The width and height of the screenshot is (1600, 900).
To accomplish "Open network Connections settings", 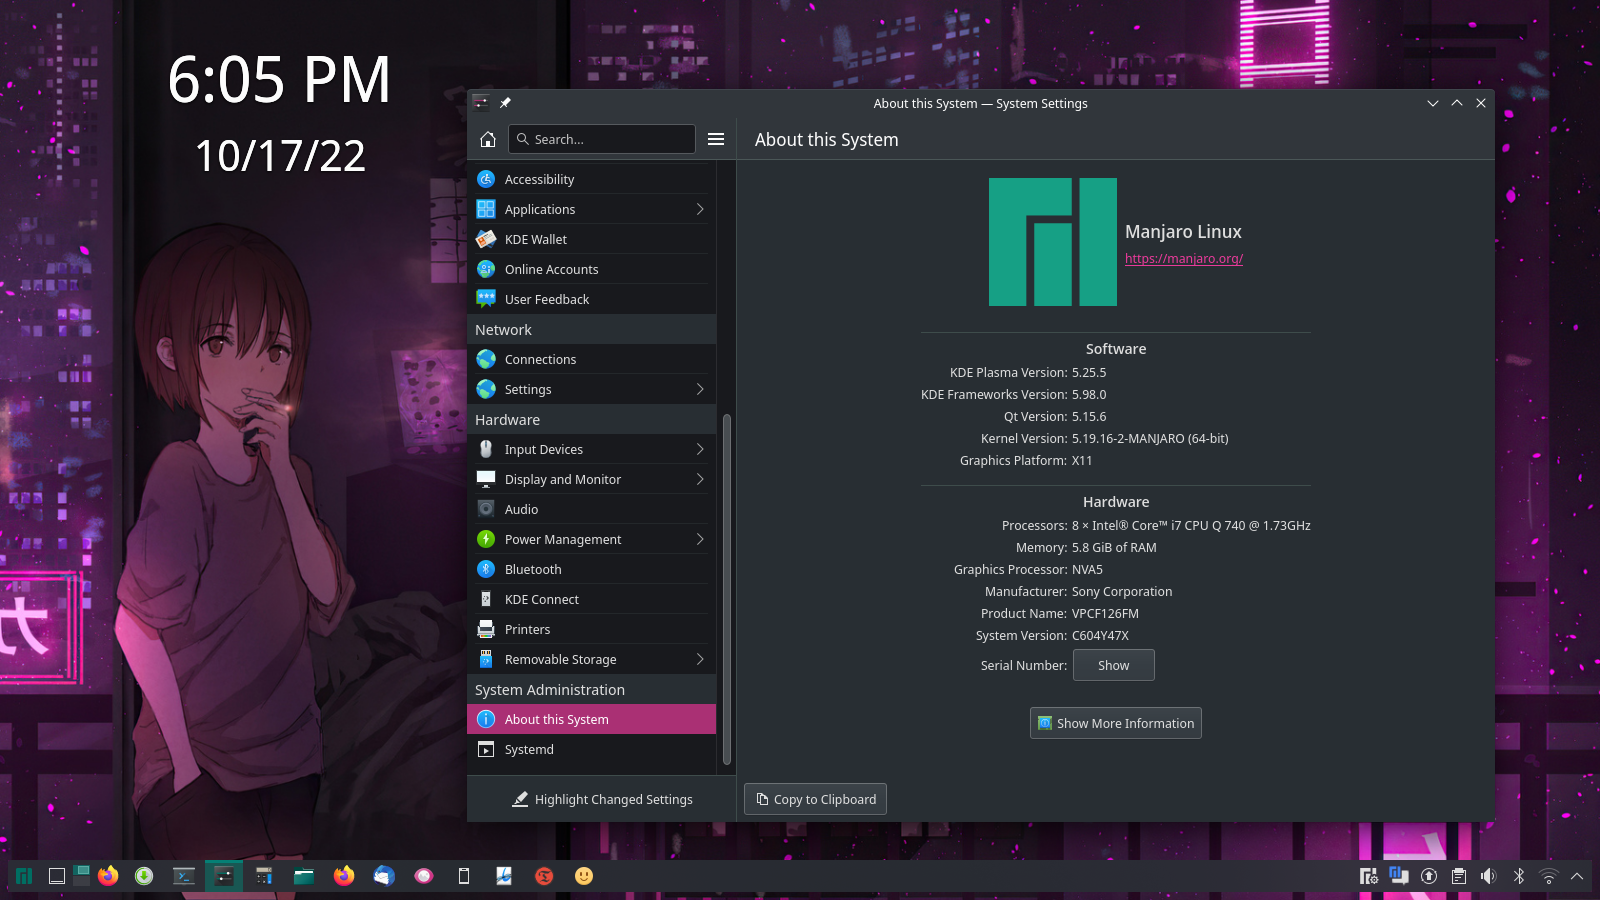I will (591, 359).
